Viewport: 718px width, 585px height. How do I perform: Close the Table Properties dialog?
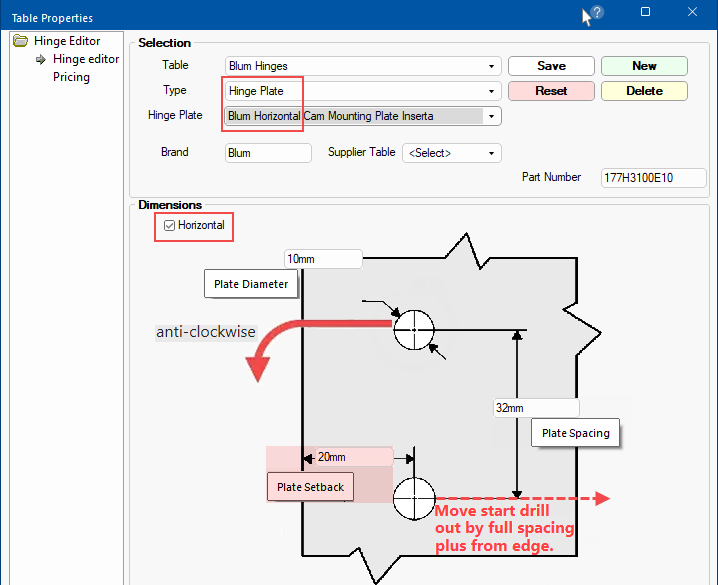(692, 12)
